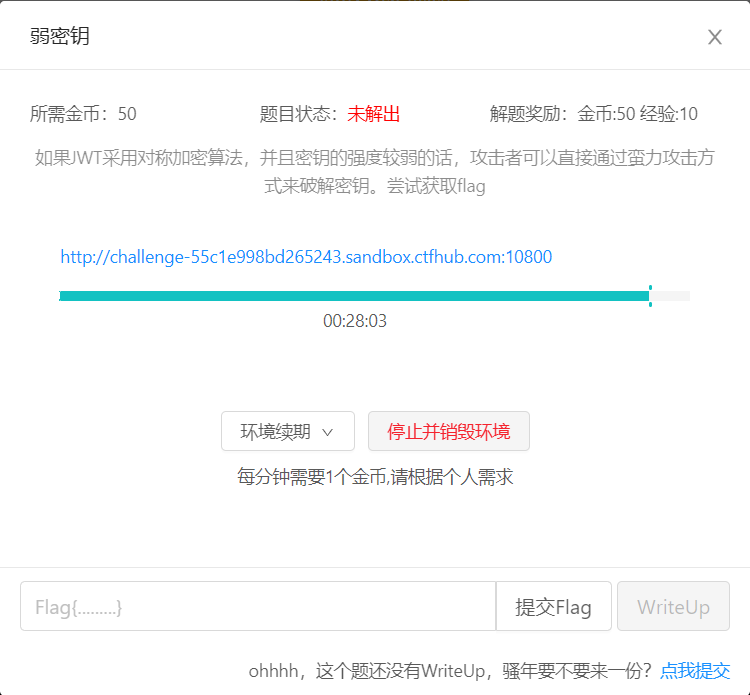Click the progress bar end marker
Screen dimensions: 750x695
click(650, 296)
